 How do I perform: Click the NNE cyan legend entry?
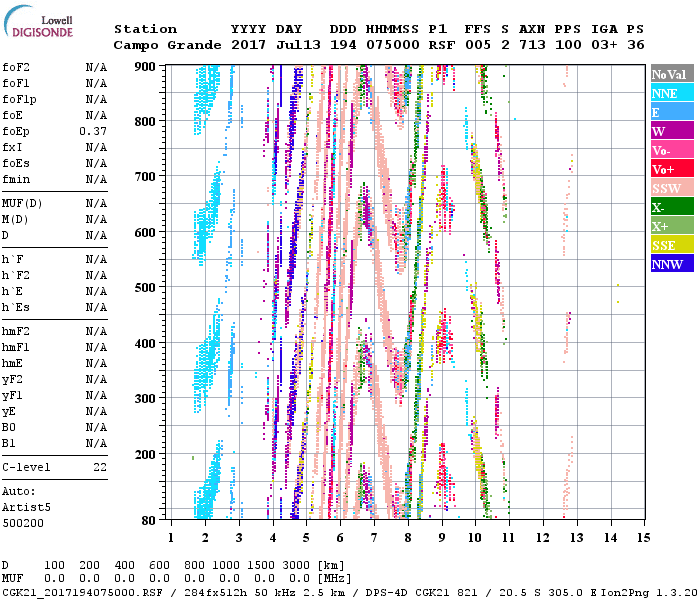click(669, 94)
